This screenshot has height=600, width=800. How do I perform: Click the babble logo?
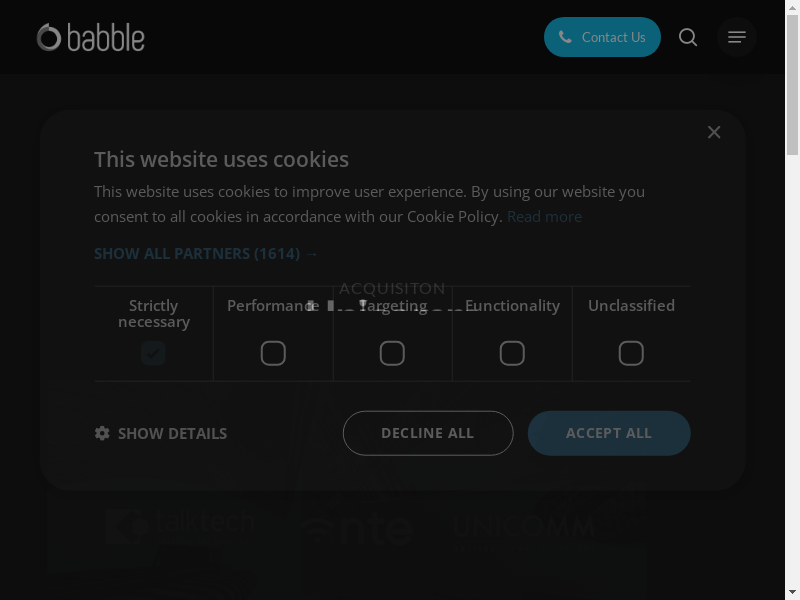coord(91,38)
